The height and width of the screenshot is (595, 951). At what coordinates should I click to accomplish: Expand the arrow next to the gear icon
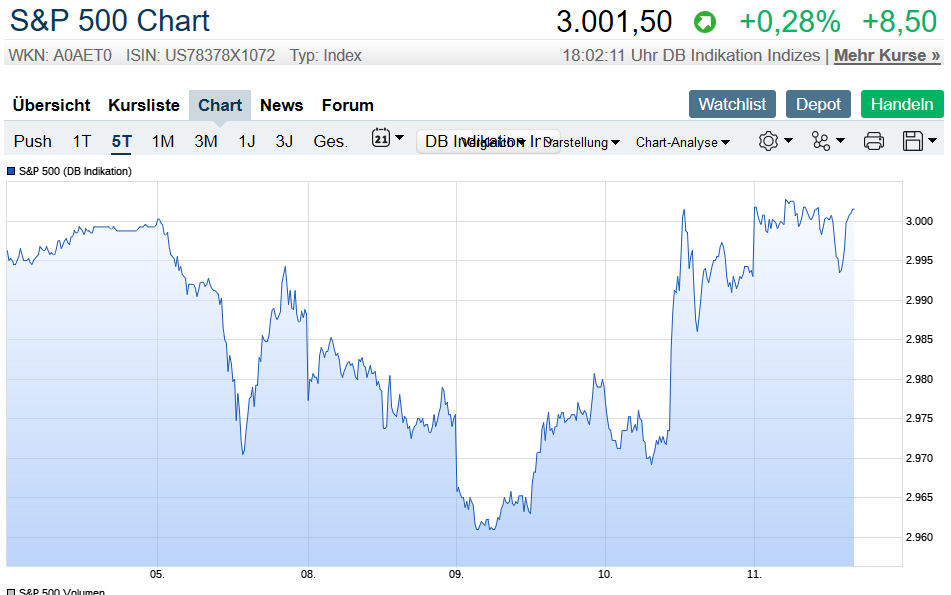click(x=788, y=141)
